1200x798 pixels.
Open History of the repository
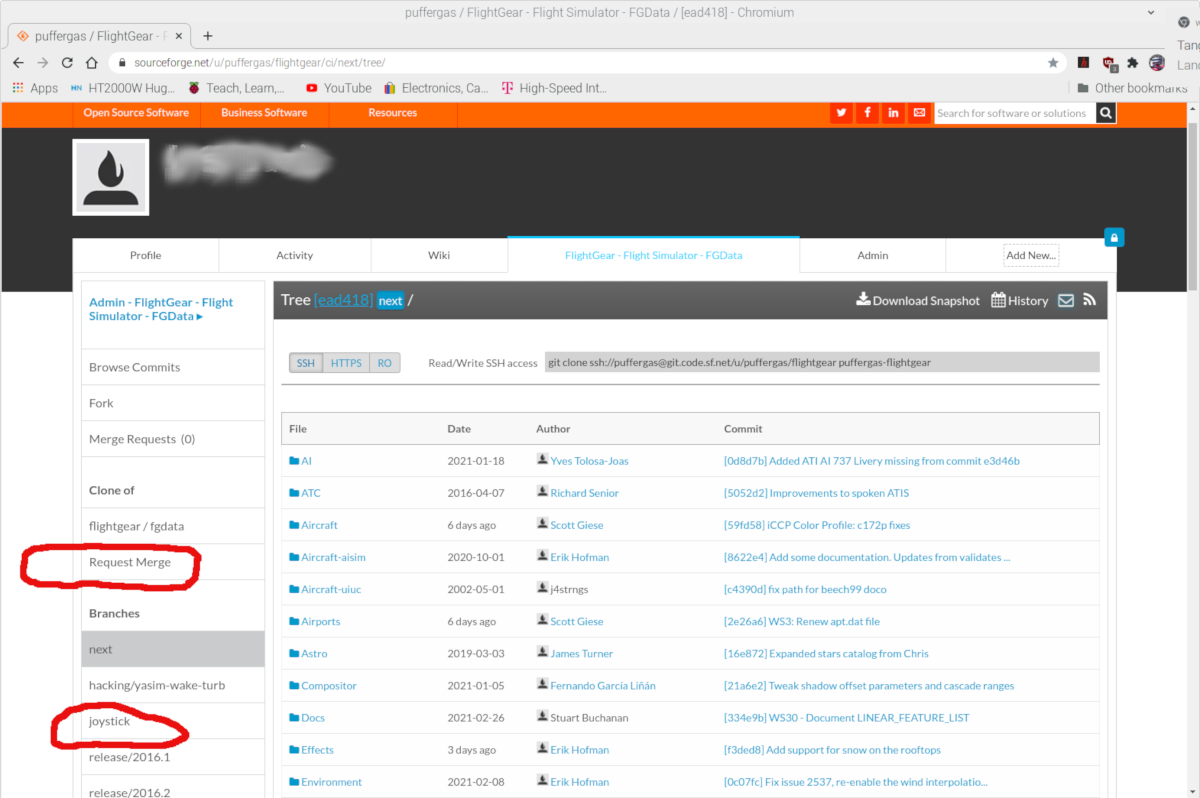(1019, 300)
